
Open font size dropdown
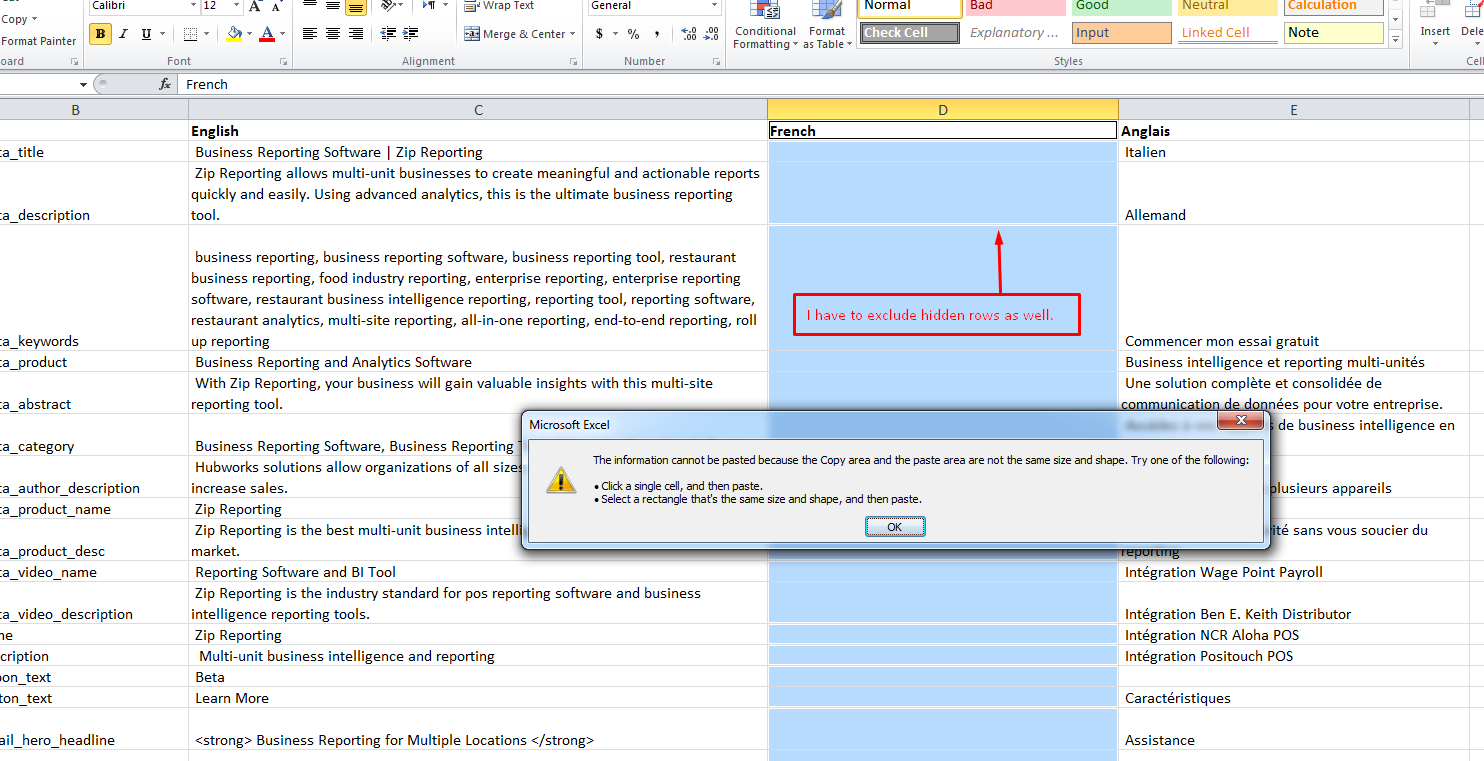[x=236, y=6]
